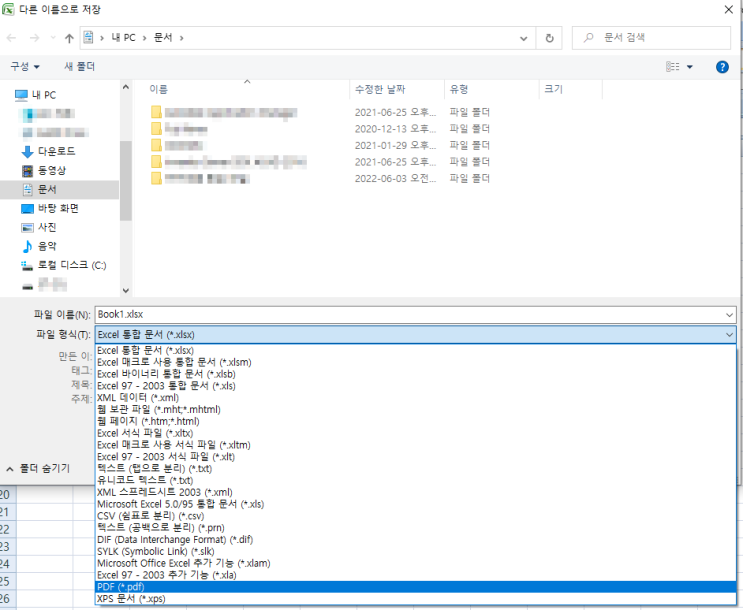The width and height of the screenshot is (743, 610).
Task: Open recent locations dropdown arrow
Action: point(53,38)
